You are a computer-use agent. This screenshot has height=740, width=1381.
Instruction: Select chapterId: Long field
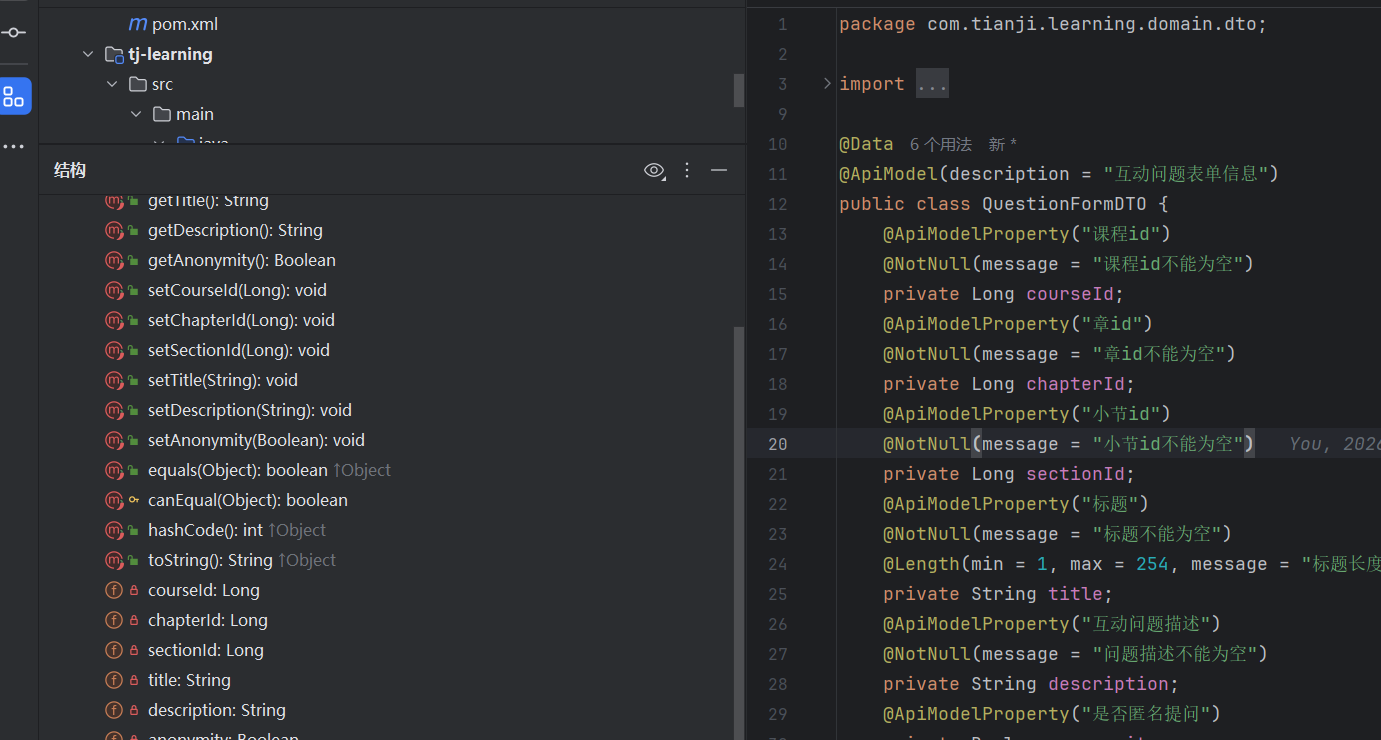[x=208, y=620]
